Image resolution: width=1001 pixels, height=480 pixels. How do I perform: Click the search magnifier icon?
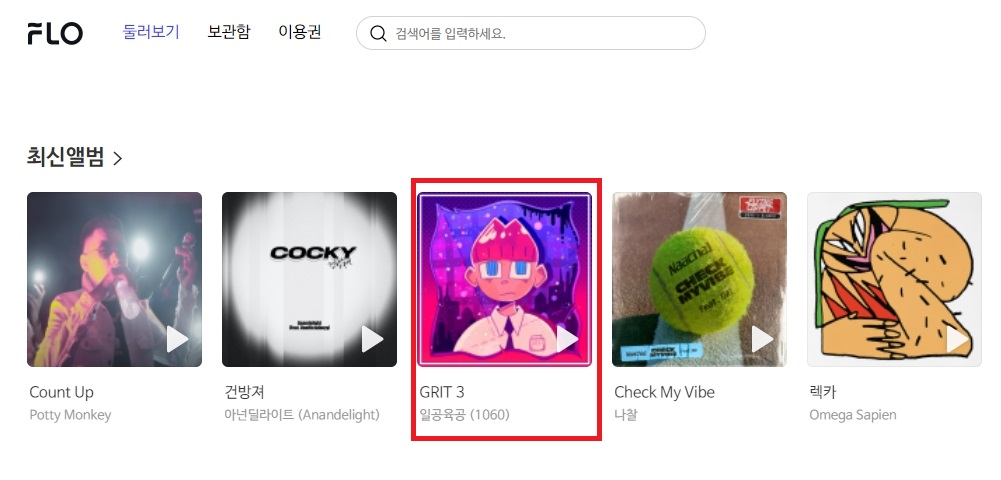pos(378,34)
